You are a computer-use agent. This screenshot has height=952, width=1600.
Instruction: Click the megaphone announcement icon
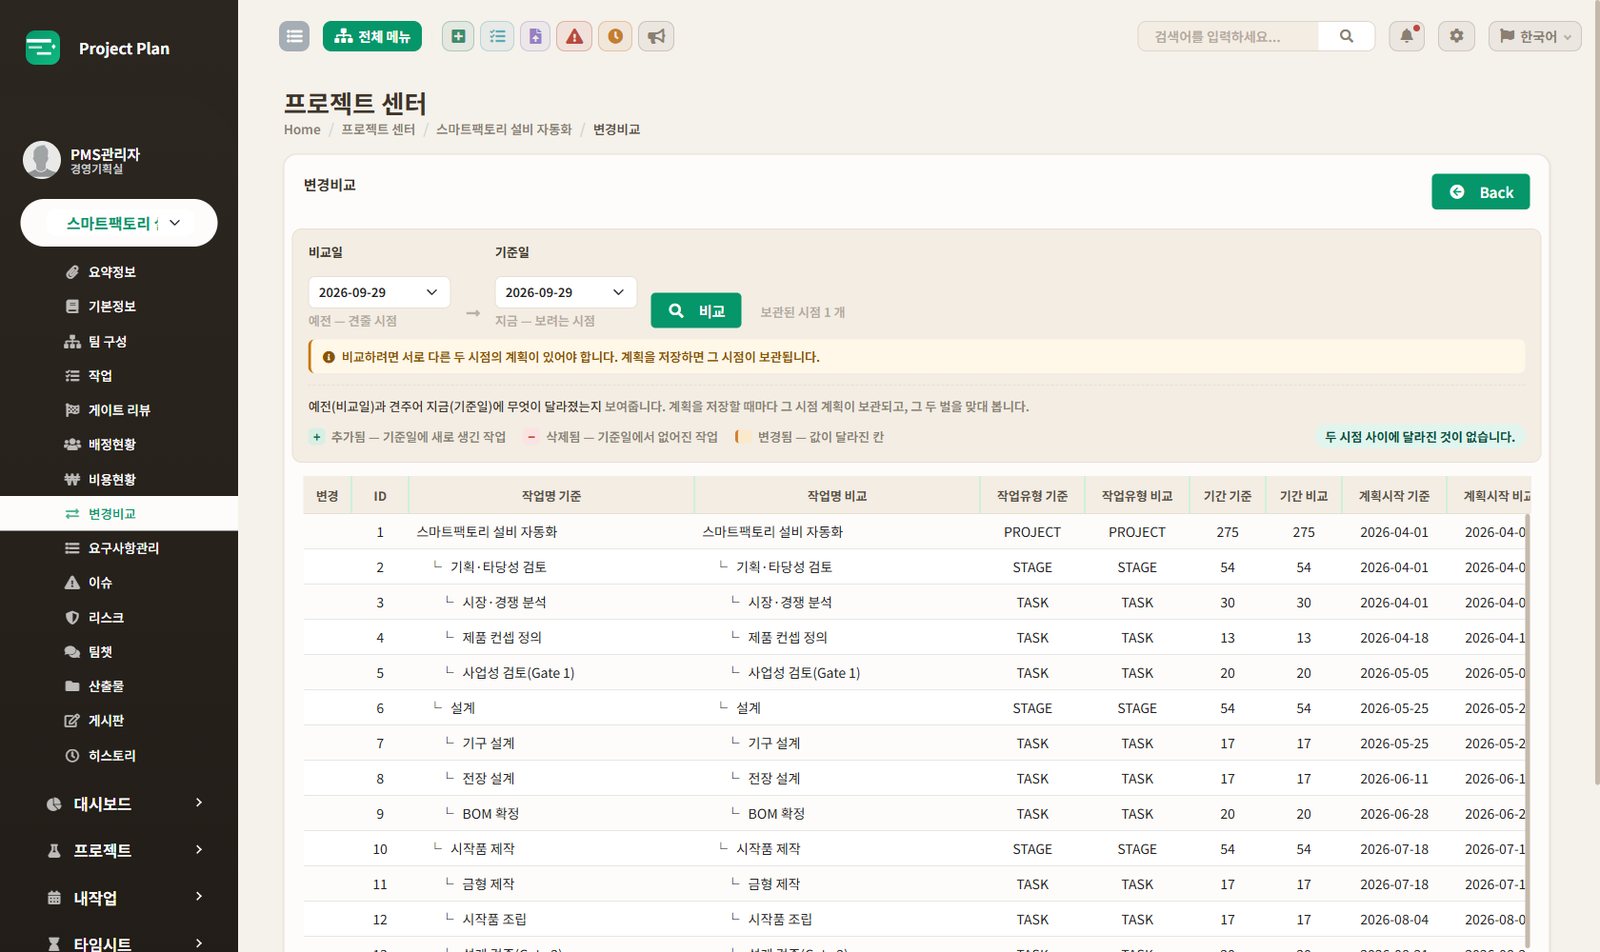point(656,36)
